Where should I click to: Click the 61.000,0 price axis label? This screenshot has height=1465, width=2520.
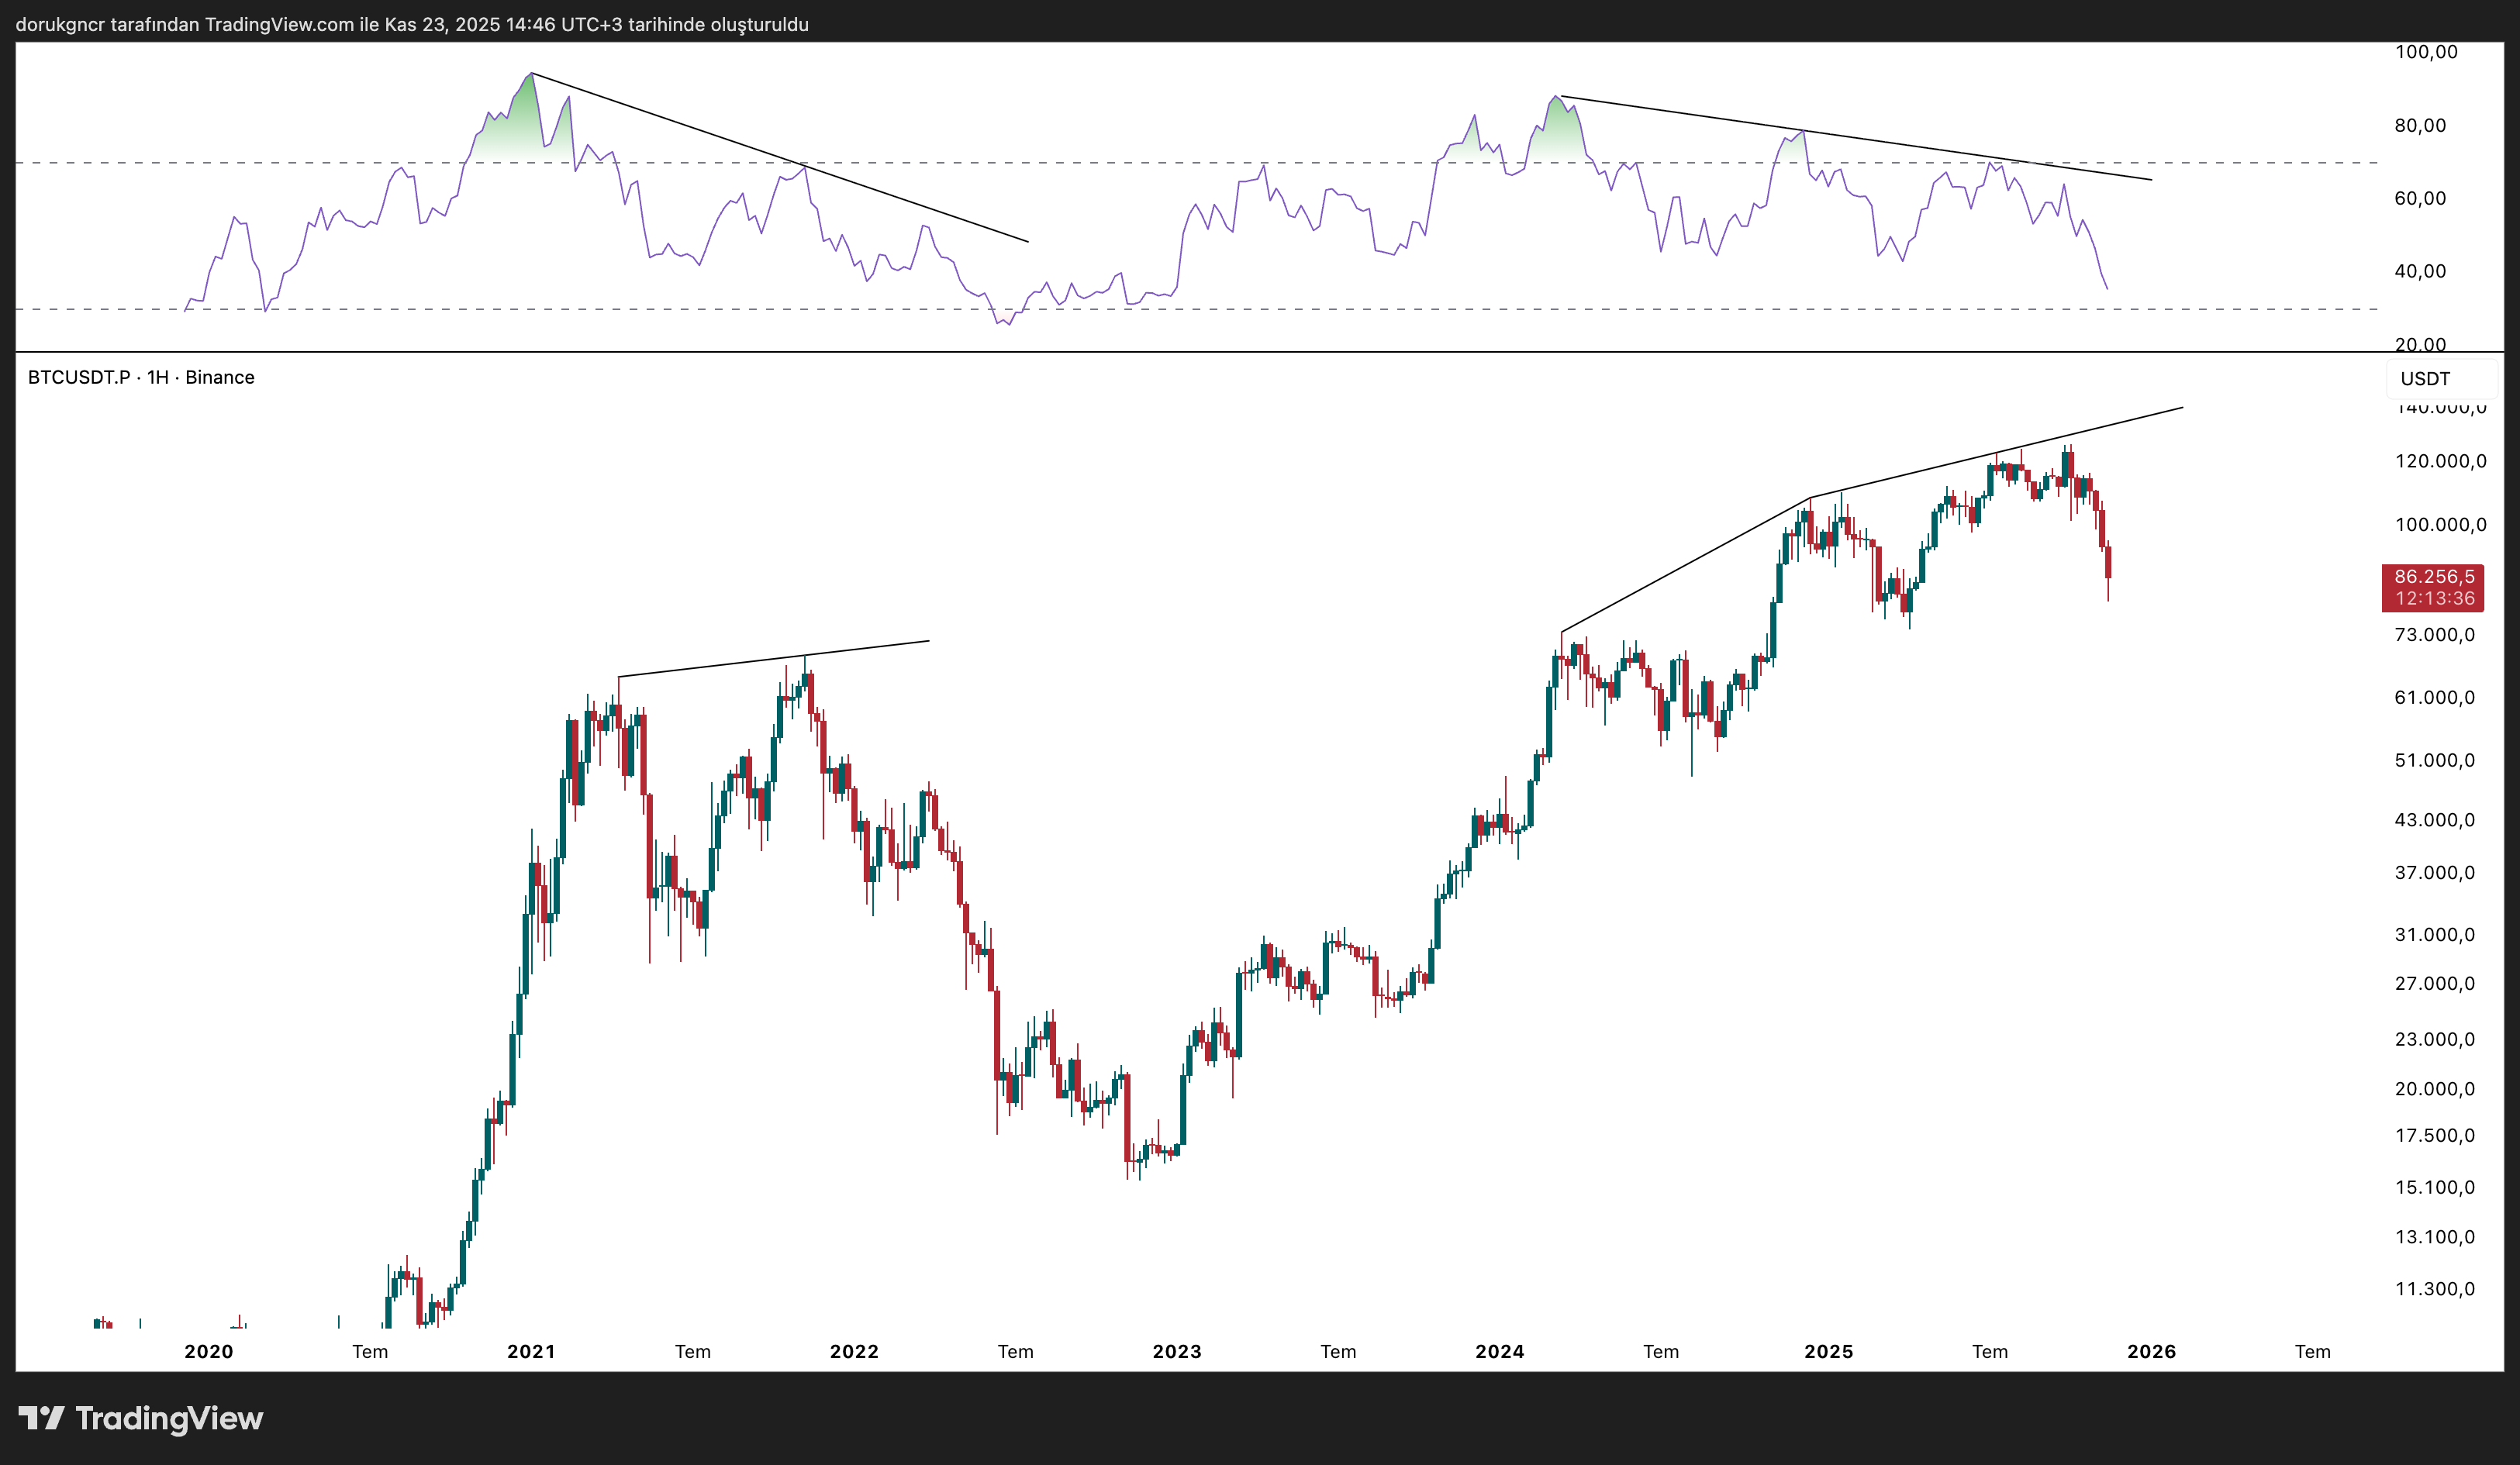pos(2434,698)
